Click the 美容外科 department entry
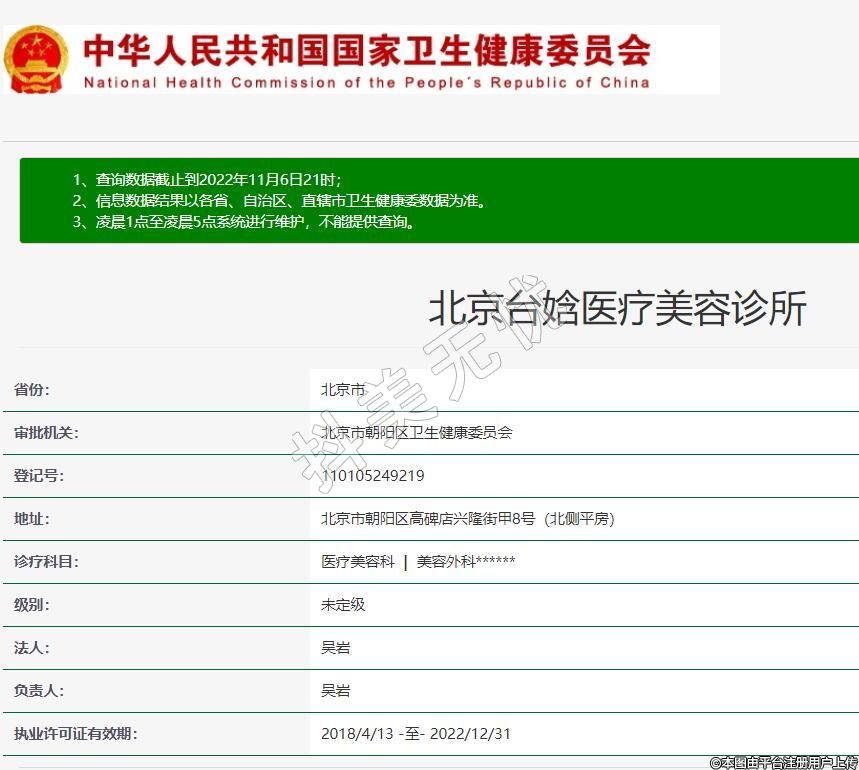Viewport: 859px width, 770px height. pyautogui.click(x=465, y=562)
